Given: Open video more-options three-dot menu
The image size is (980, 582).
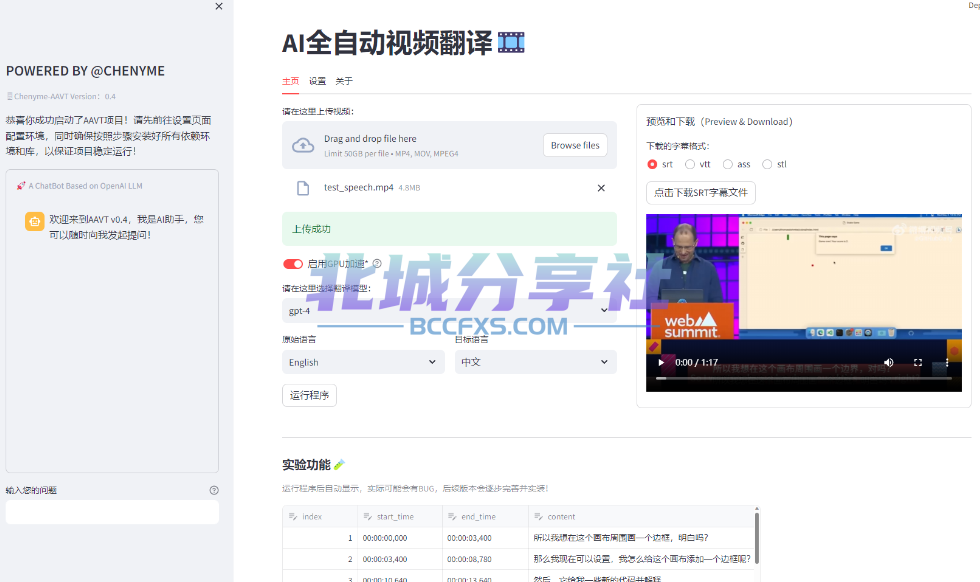Looking at the screenshot, I should 947,362.
